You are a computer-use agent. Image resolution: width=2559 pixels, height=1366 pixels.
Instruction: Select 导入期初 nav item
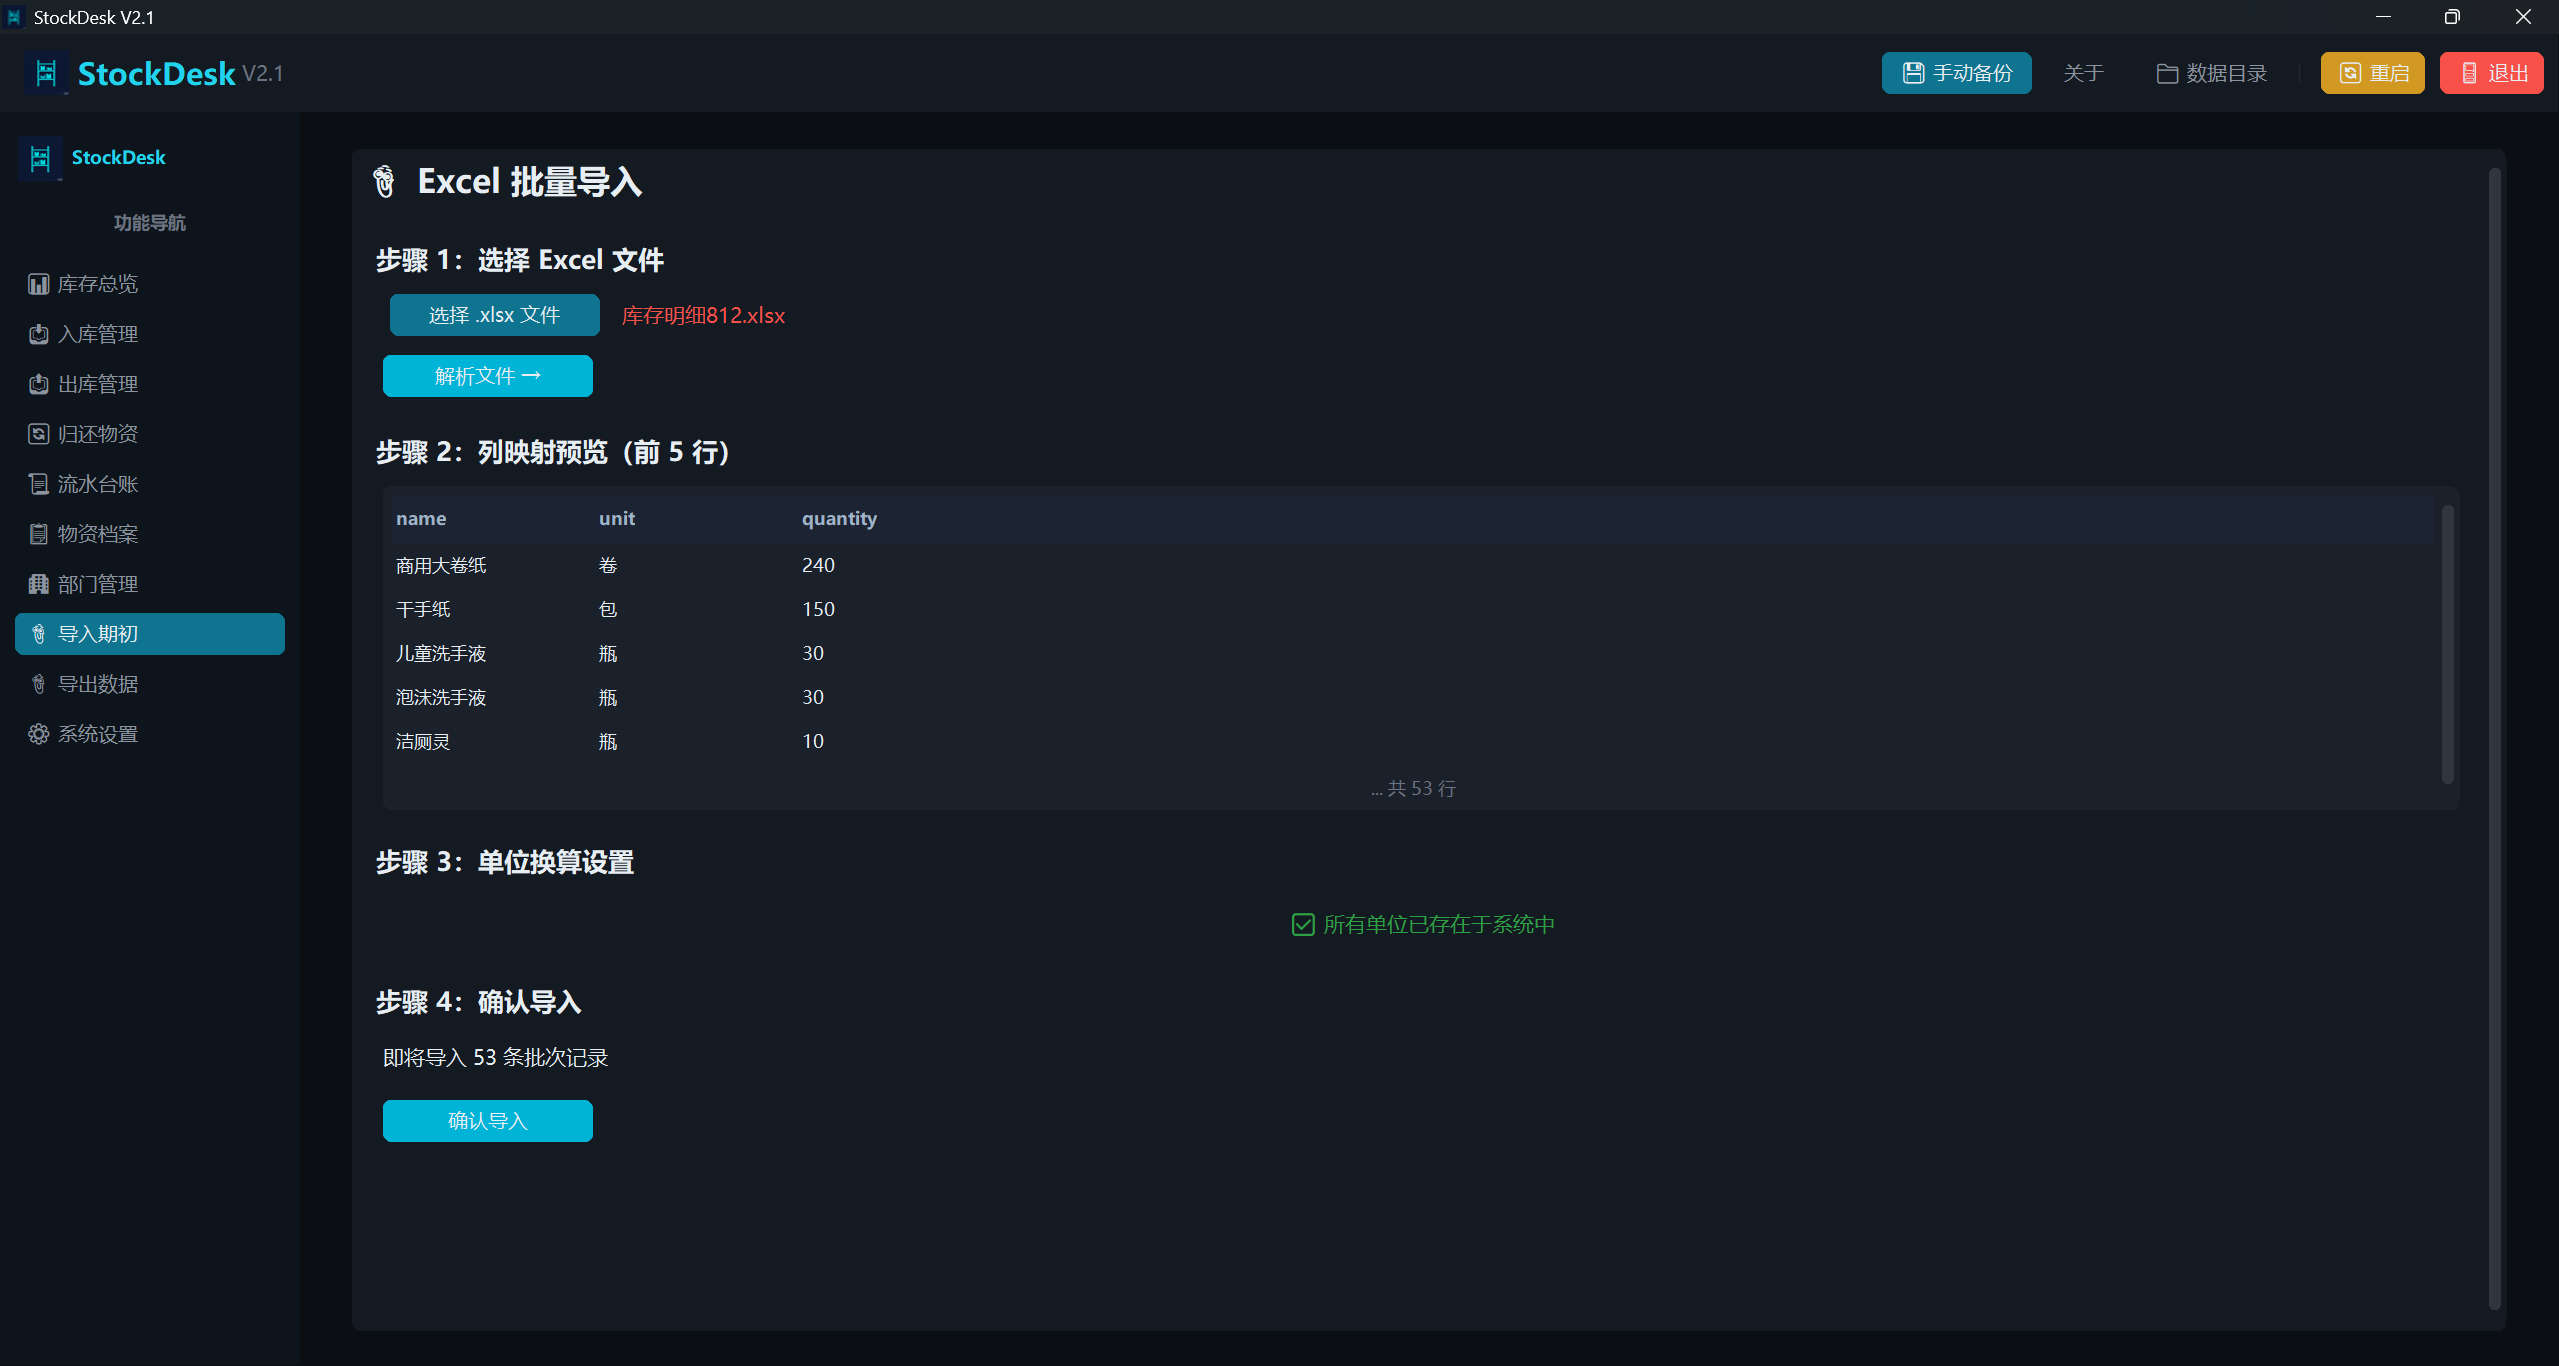(150, 634)
